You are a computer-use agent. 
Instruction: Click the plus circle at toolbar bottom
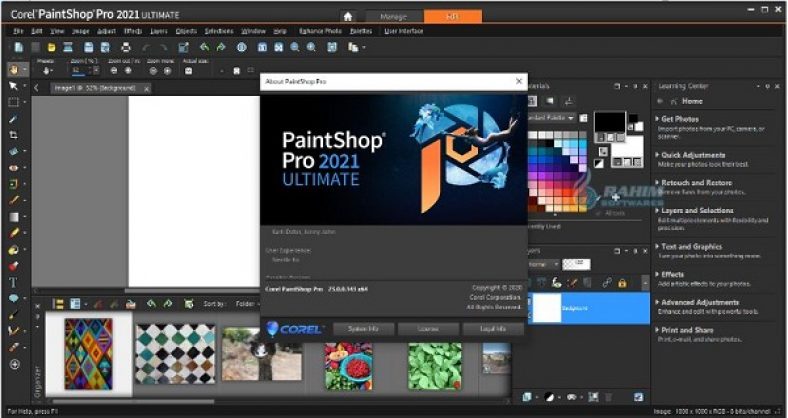click(x=15, y=364)
